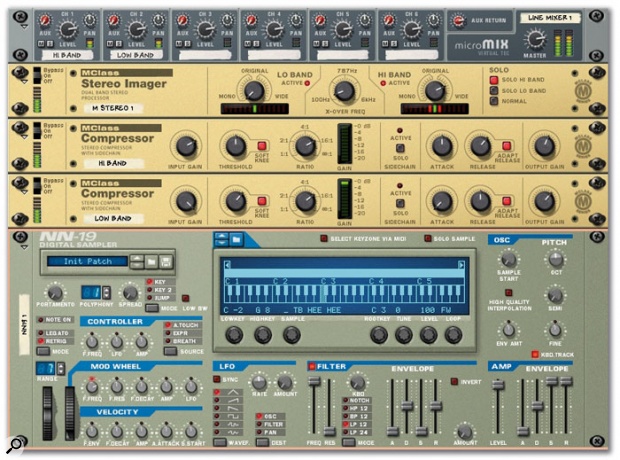Click the Polyphony spin arrows

(x=106, y=293)
